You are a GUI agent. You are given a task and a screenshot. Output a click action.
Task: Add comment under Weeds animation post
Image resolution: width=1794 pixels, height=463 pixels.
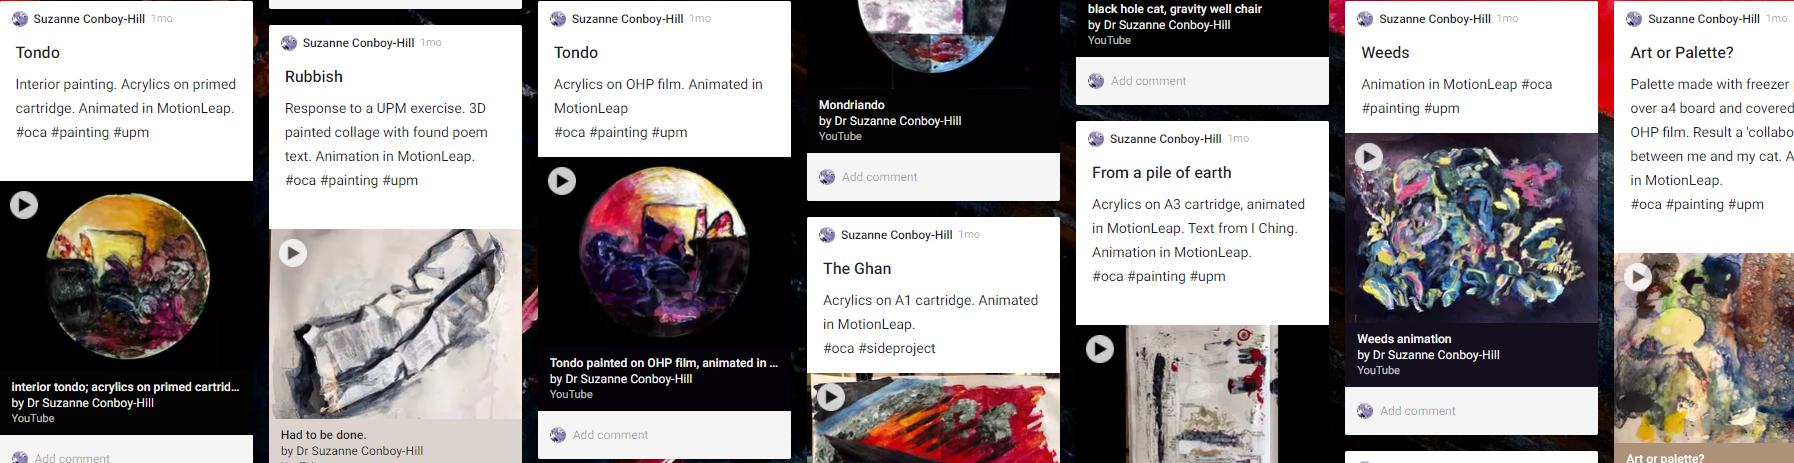coord(1417,411)
